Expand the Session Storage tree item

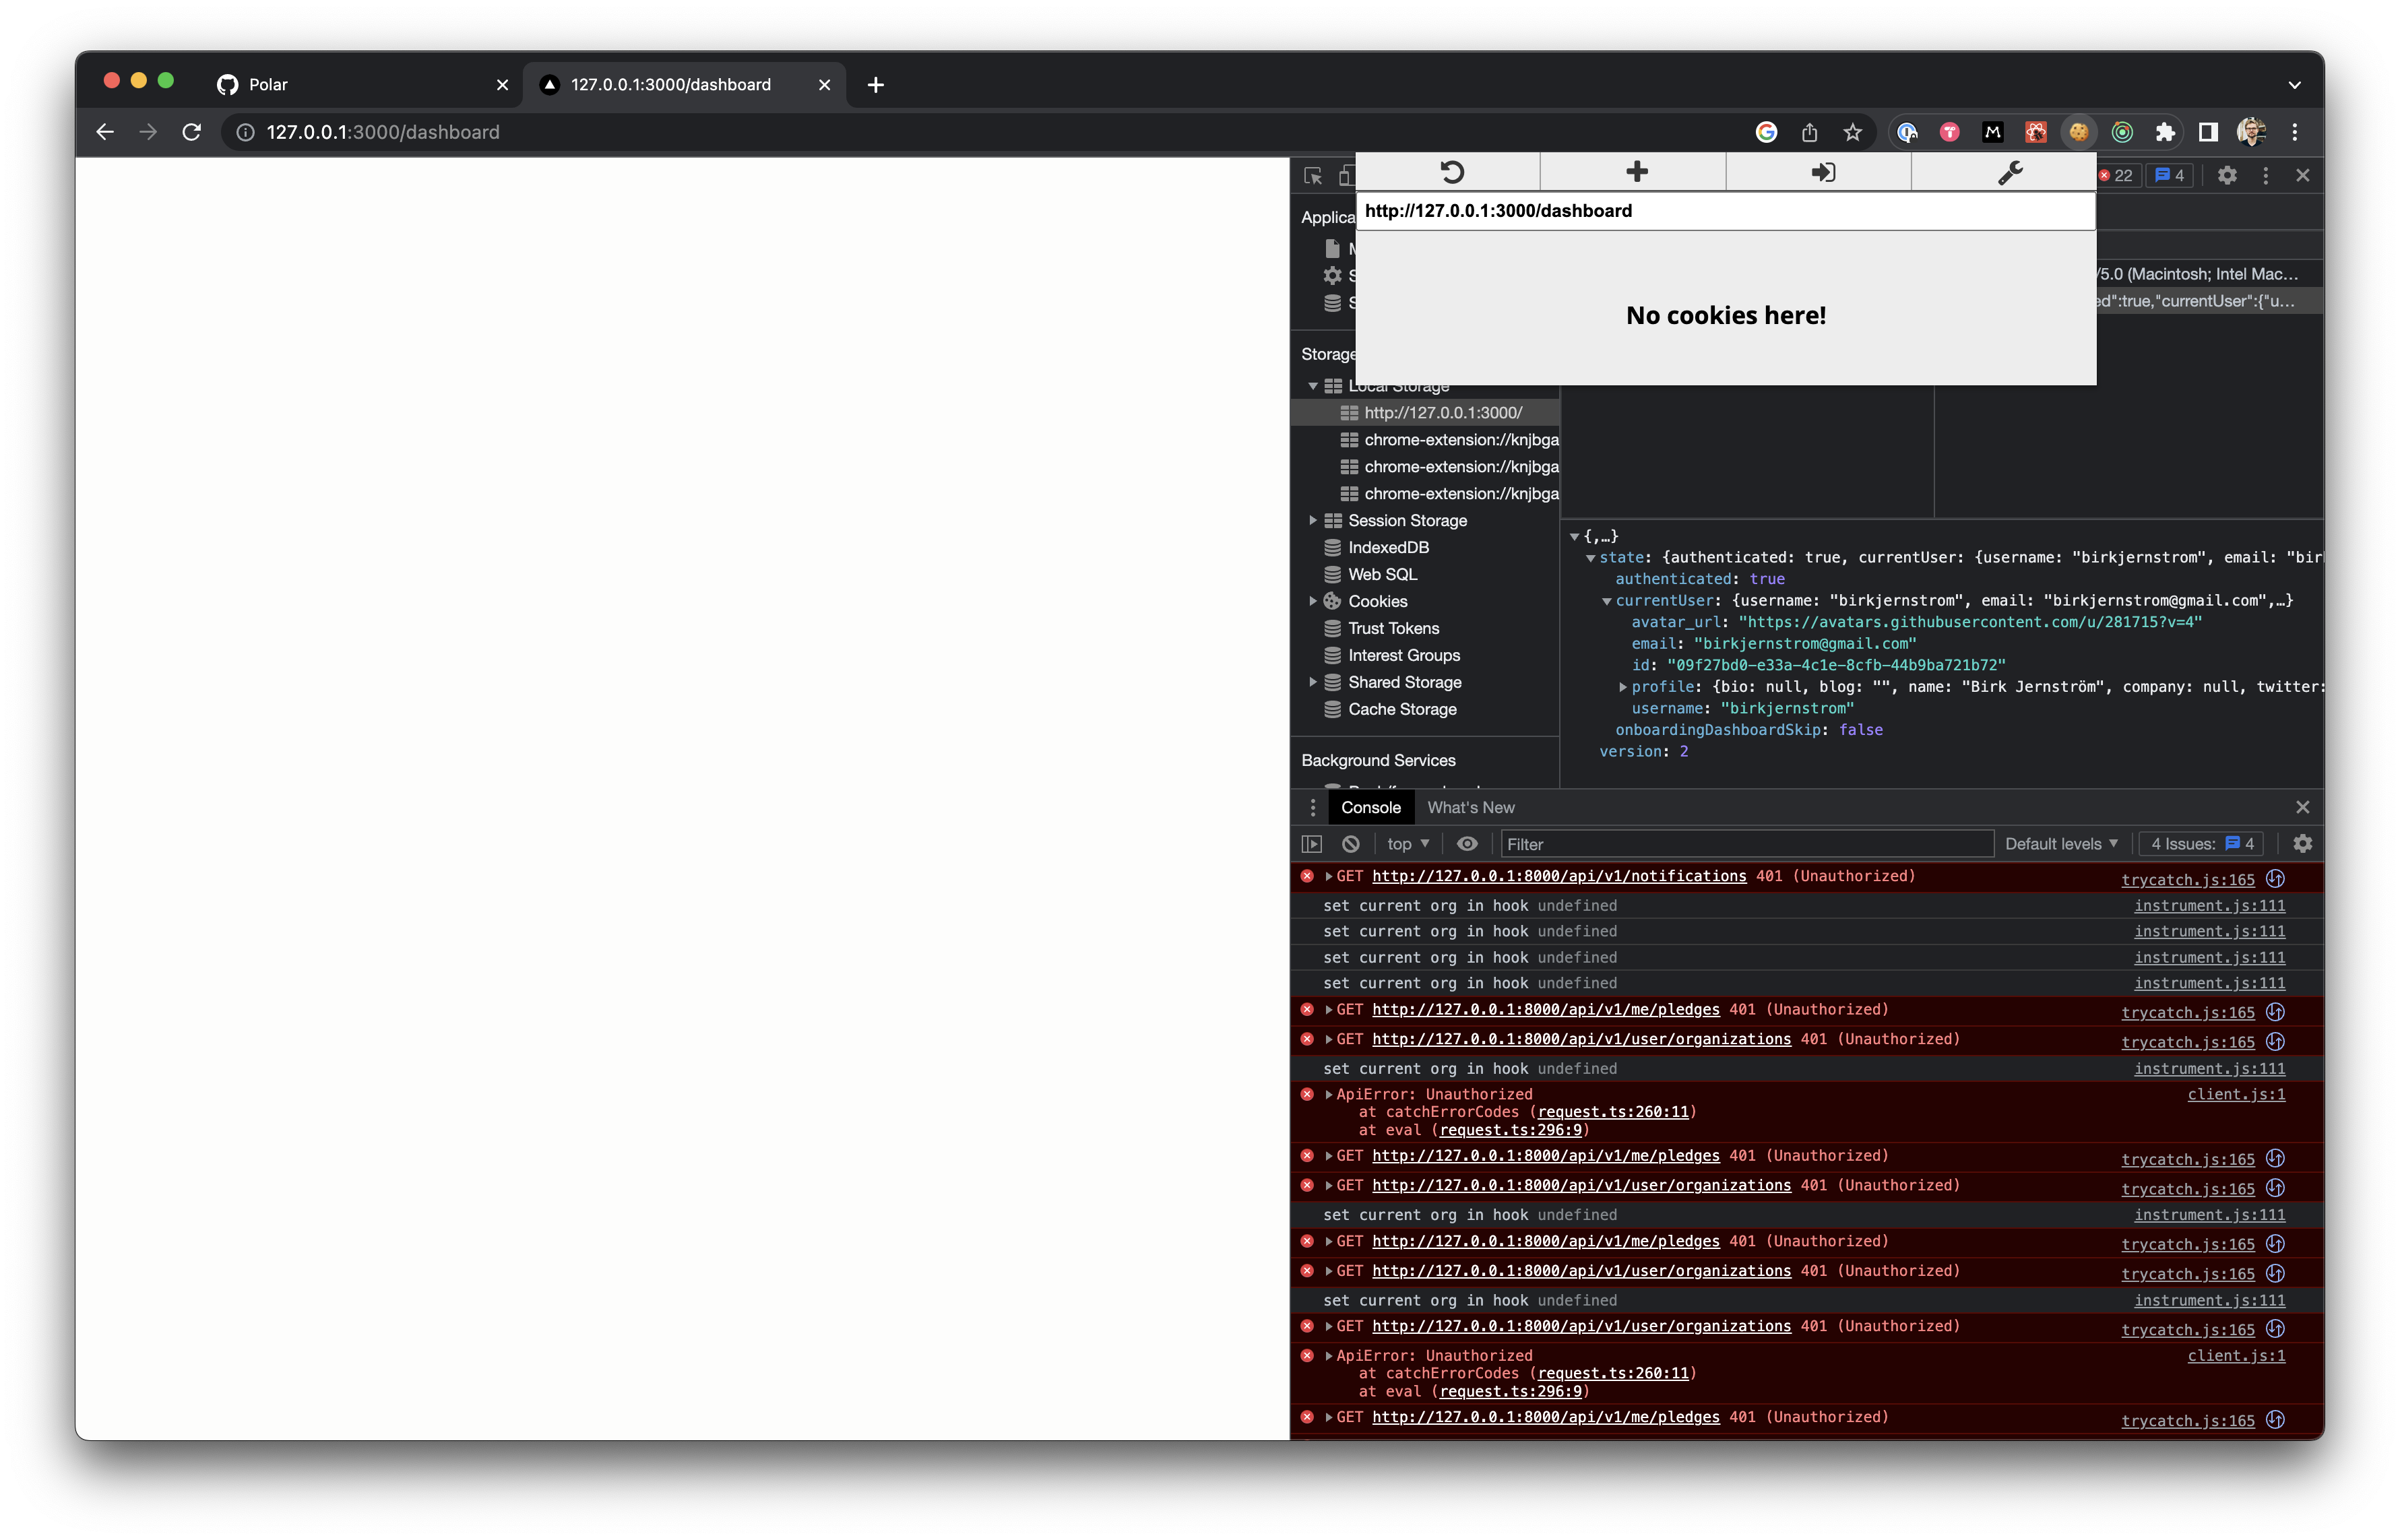coord(1313,520)
